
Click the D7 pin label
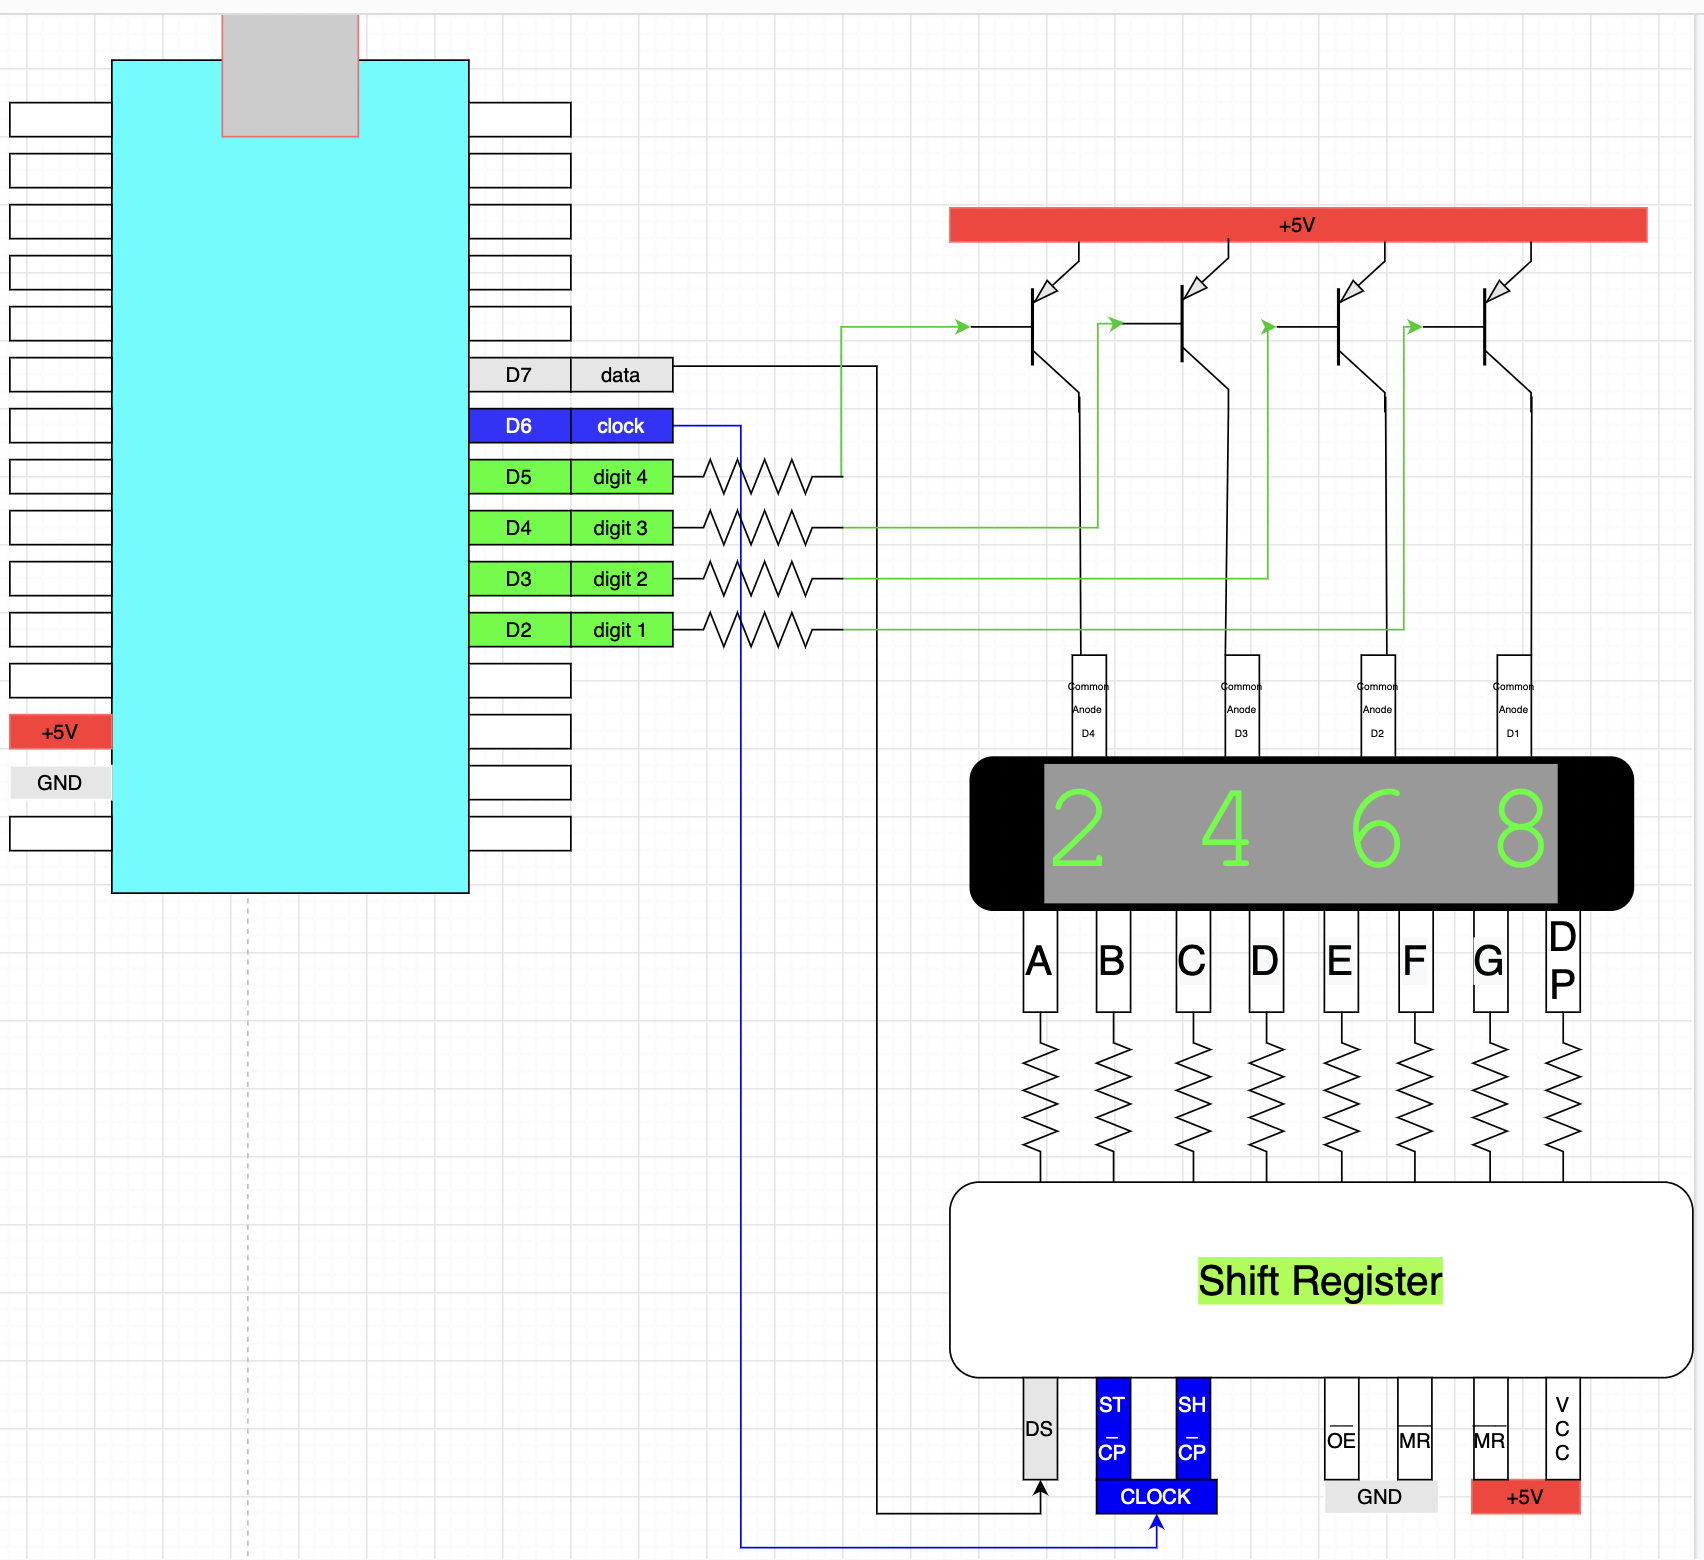(520, 375)
